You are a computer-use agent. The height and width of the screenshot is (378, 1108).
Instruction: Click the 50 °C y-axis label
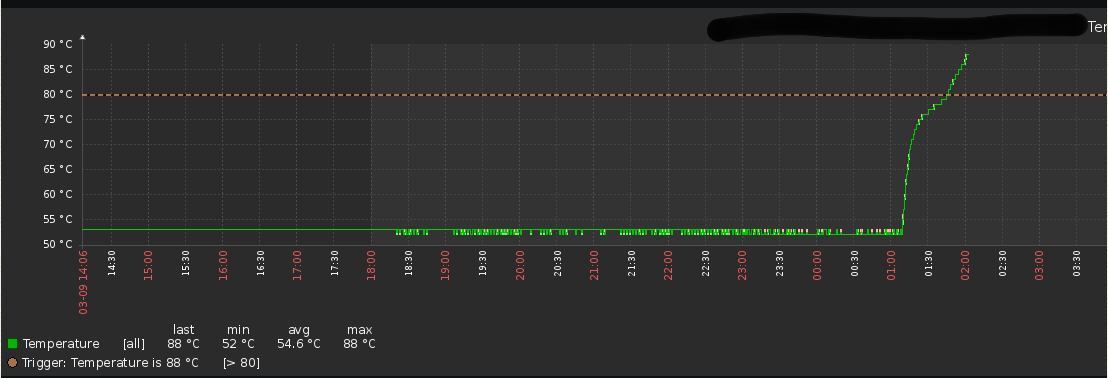tap(59, 244)
